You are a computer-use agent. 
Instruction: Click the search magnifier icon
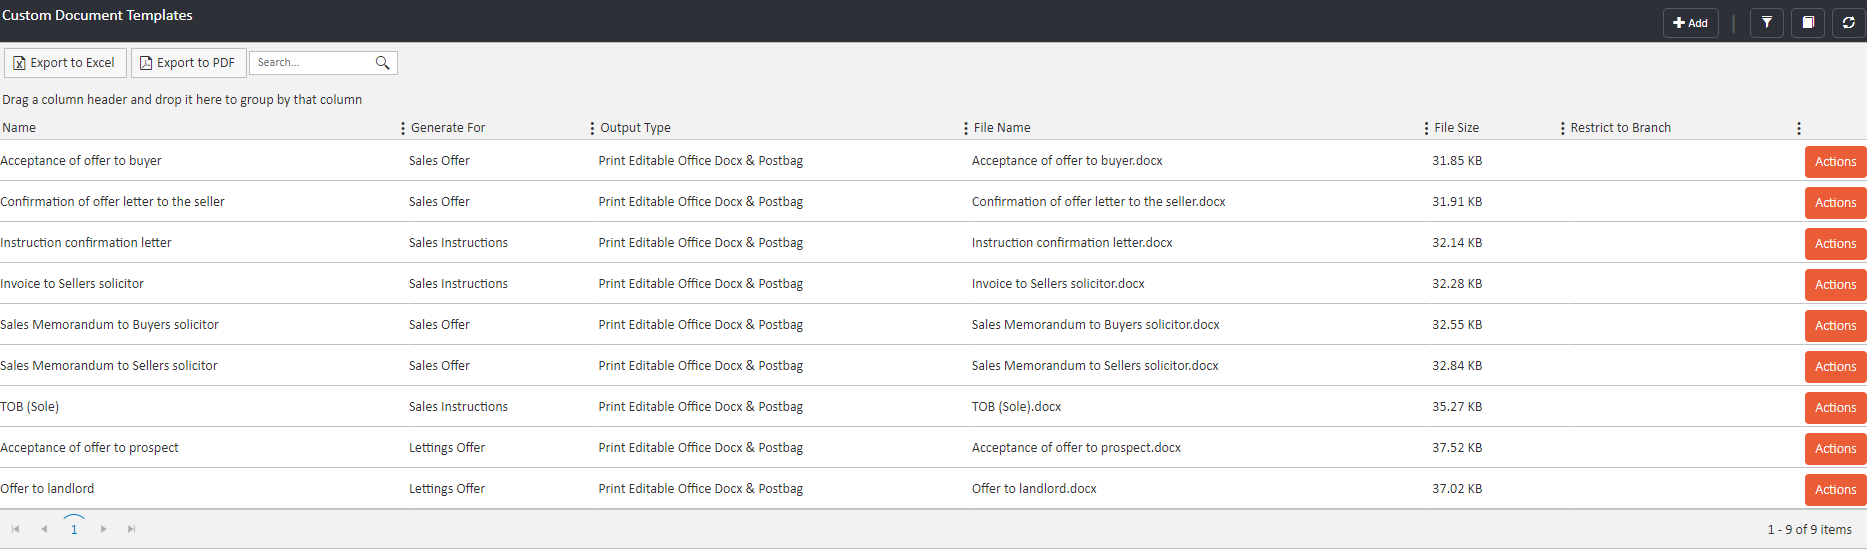pyautogui.click(x=382, y=63)
